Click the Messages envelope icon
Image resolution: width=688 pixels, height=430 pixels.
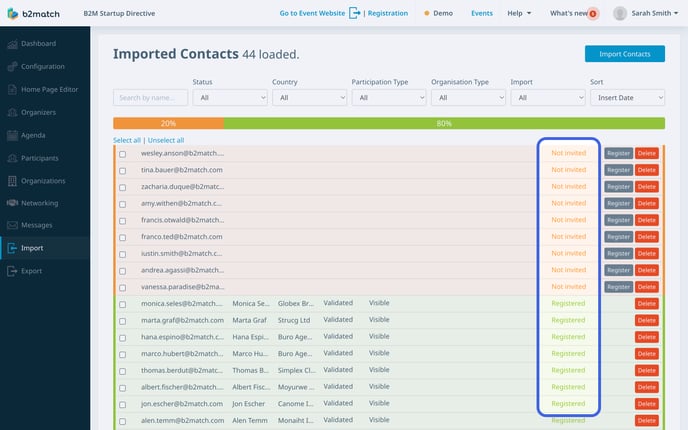pyautogui.click(x=12, y=225)
